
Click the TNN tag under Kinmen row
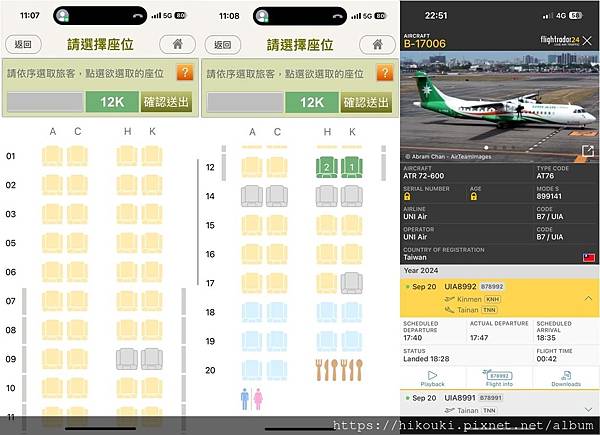tap(489, 310)
